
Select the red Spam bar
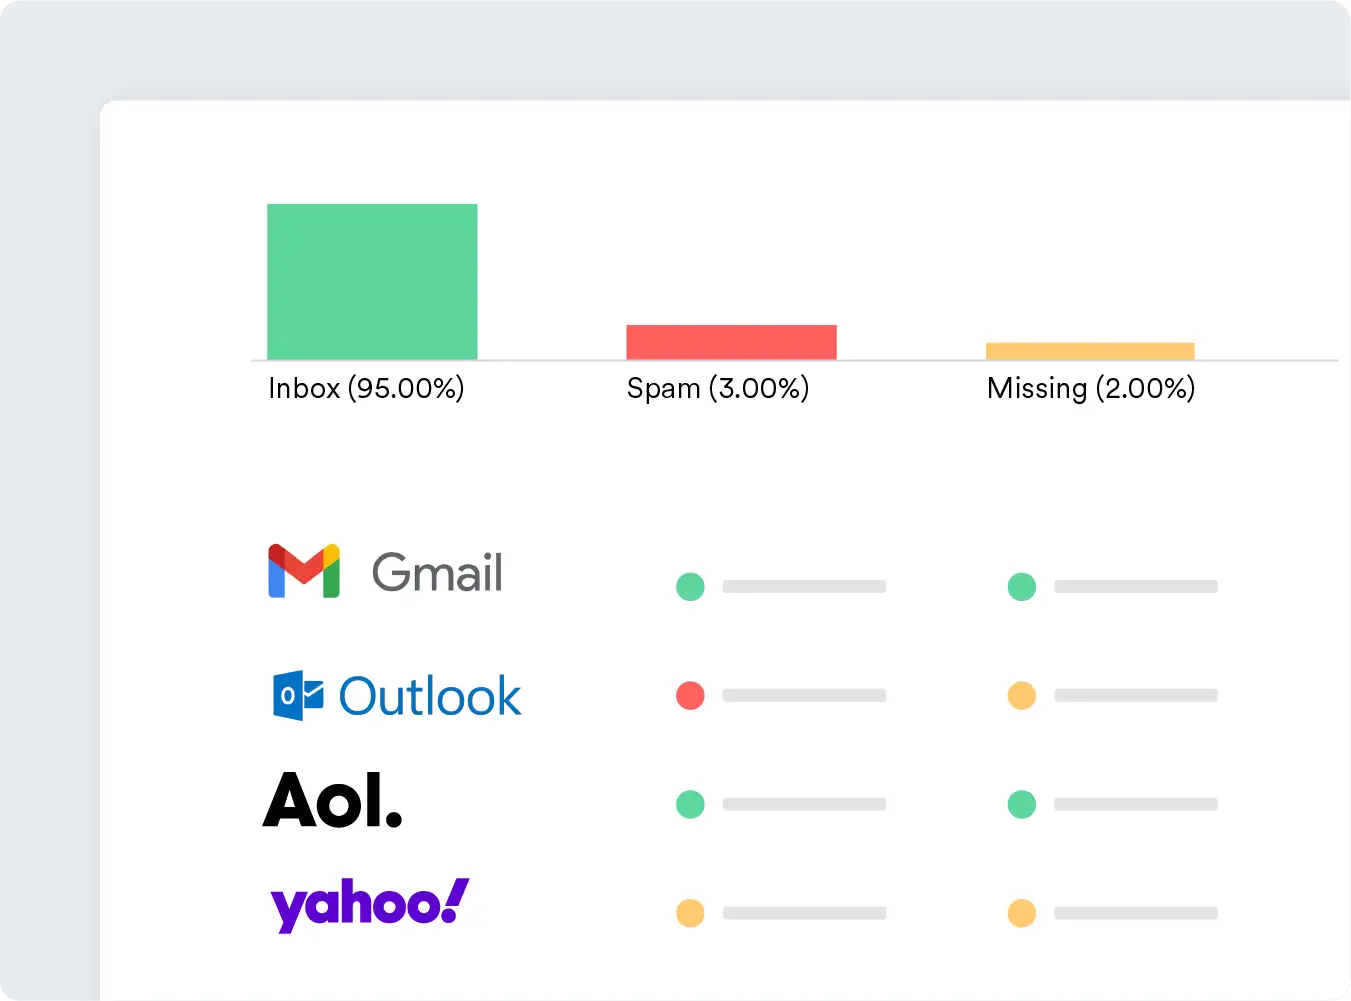[731, 342]
